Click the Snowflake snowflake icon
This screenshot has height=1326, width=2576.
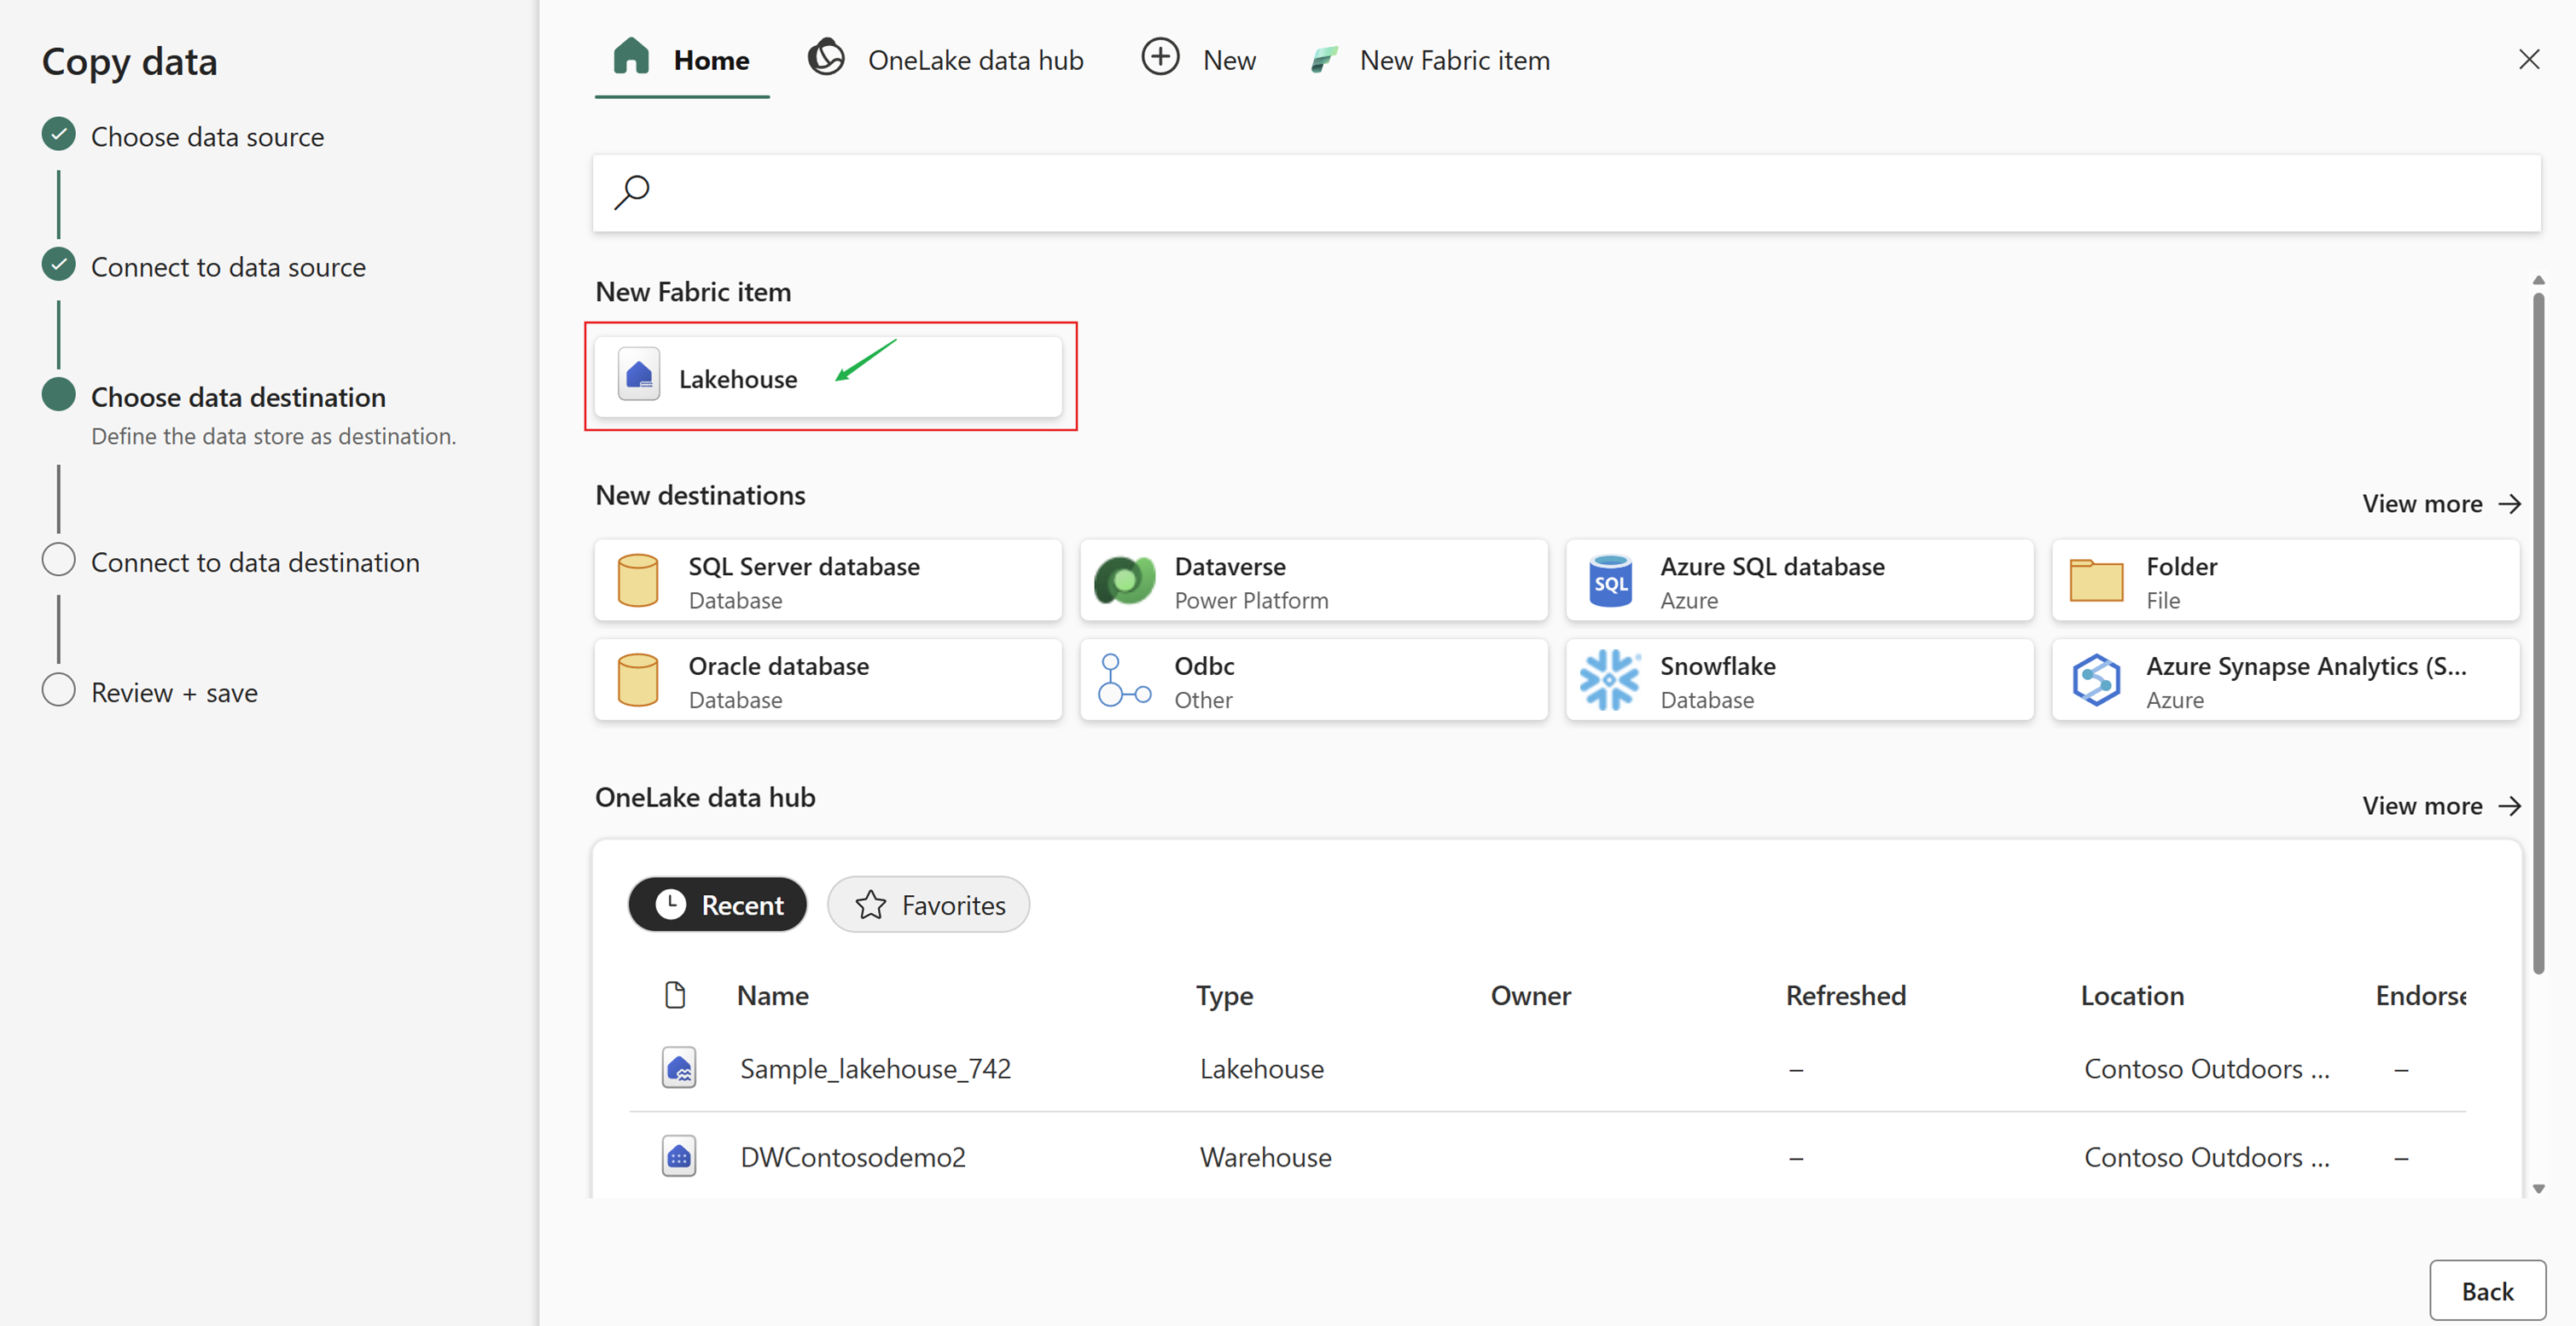click(x=1610, y=680)
